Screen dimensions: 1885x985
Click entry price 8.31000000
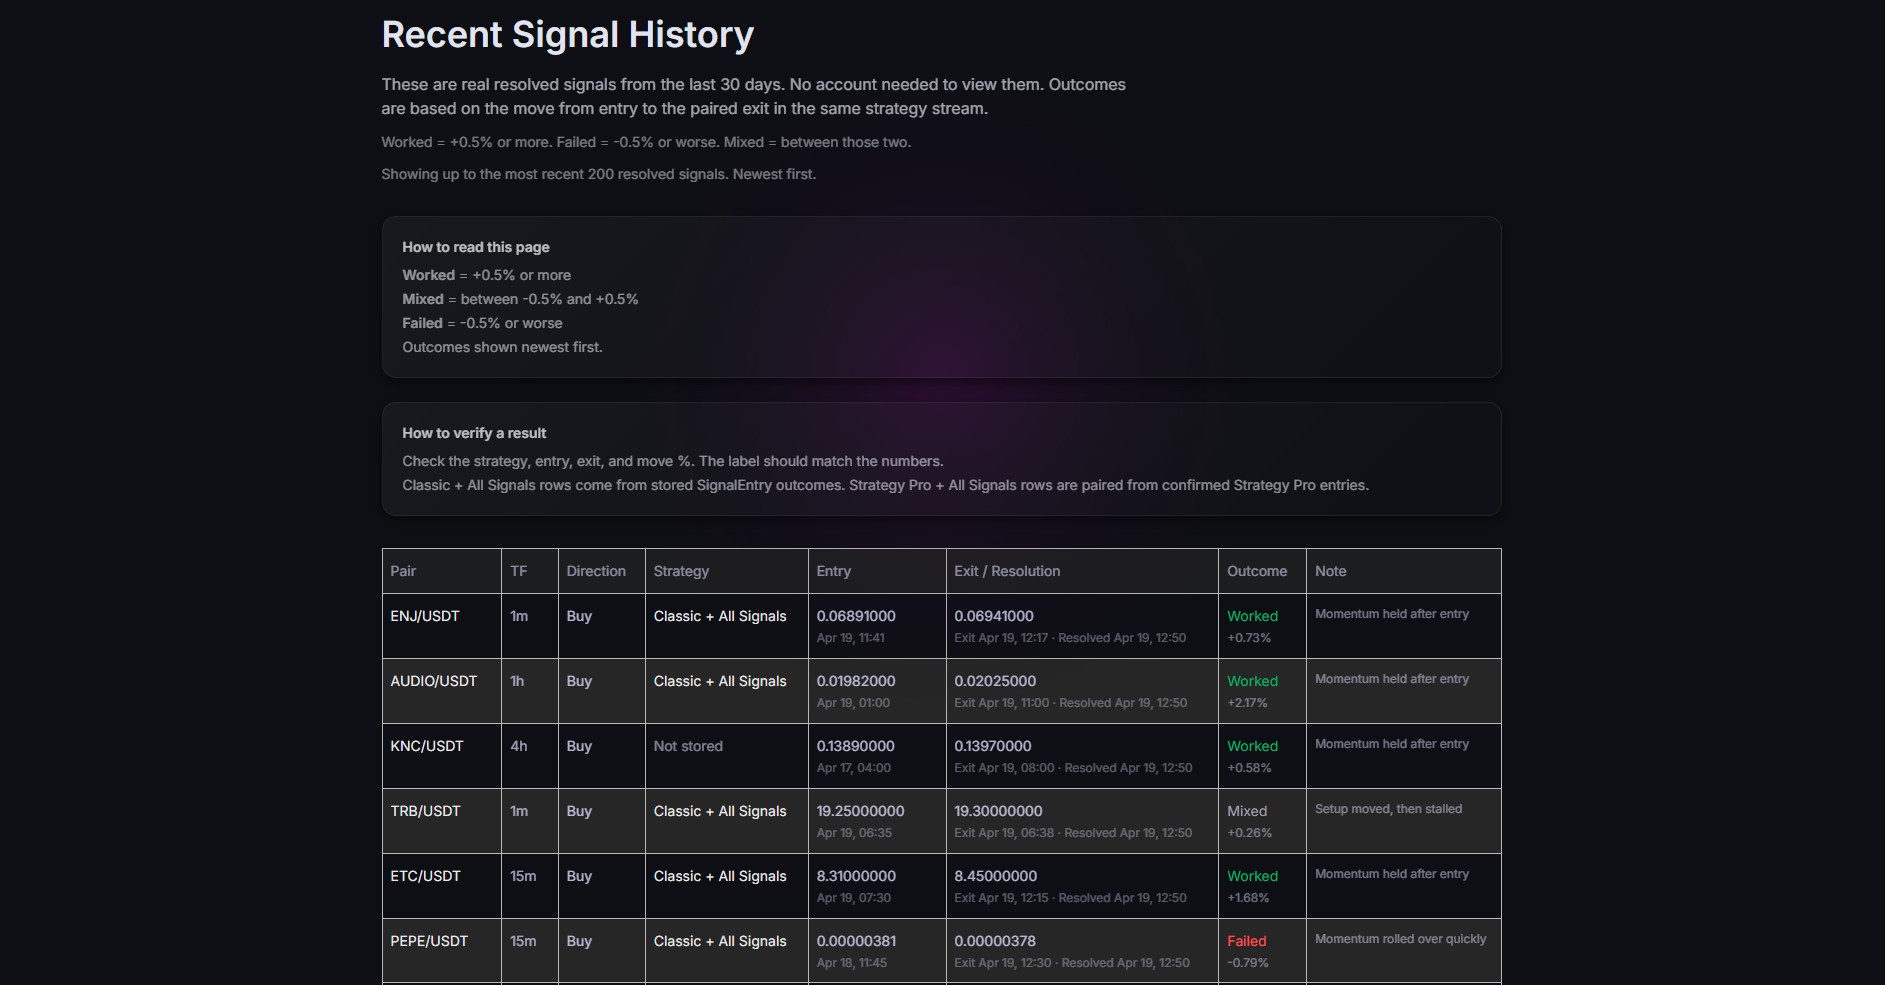pyautogui.click(x=856, y=876)
